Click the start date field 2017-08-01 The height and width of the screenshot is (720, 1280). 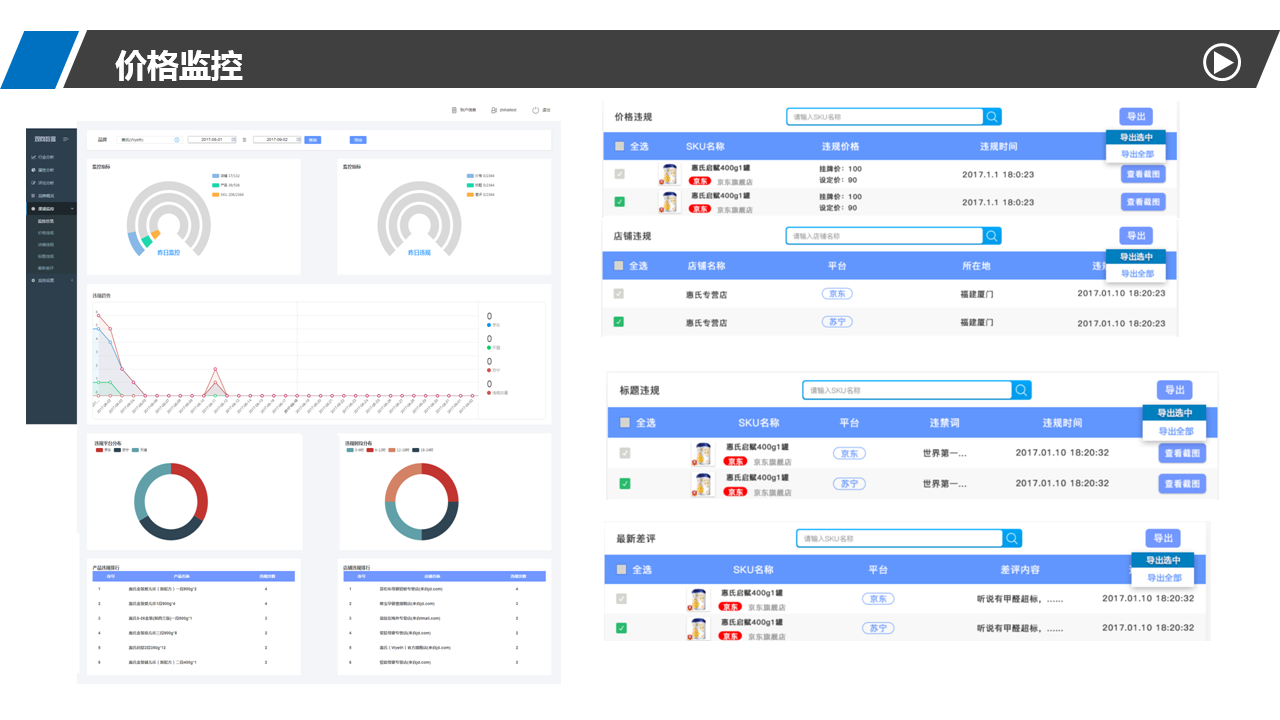(x=210, y=140)
